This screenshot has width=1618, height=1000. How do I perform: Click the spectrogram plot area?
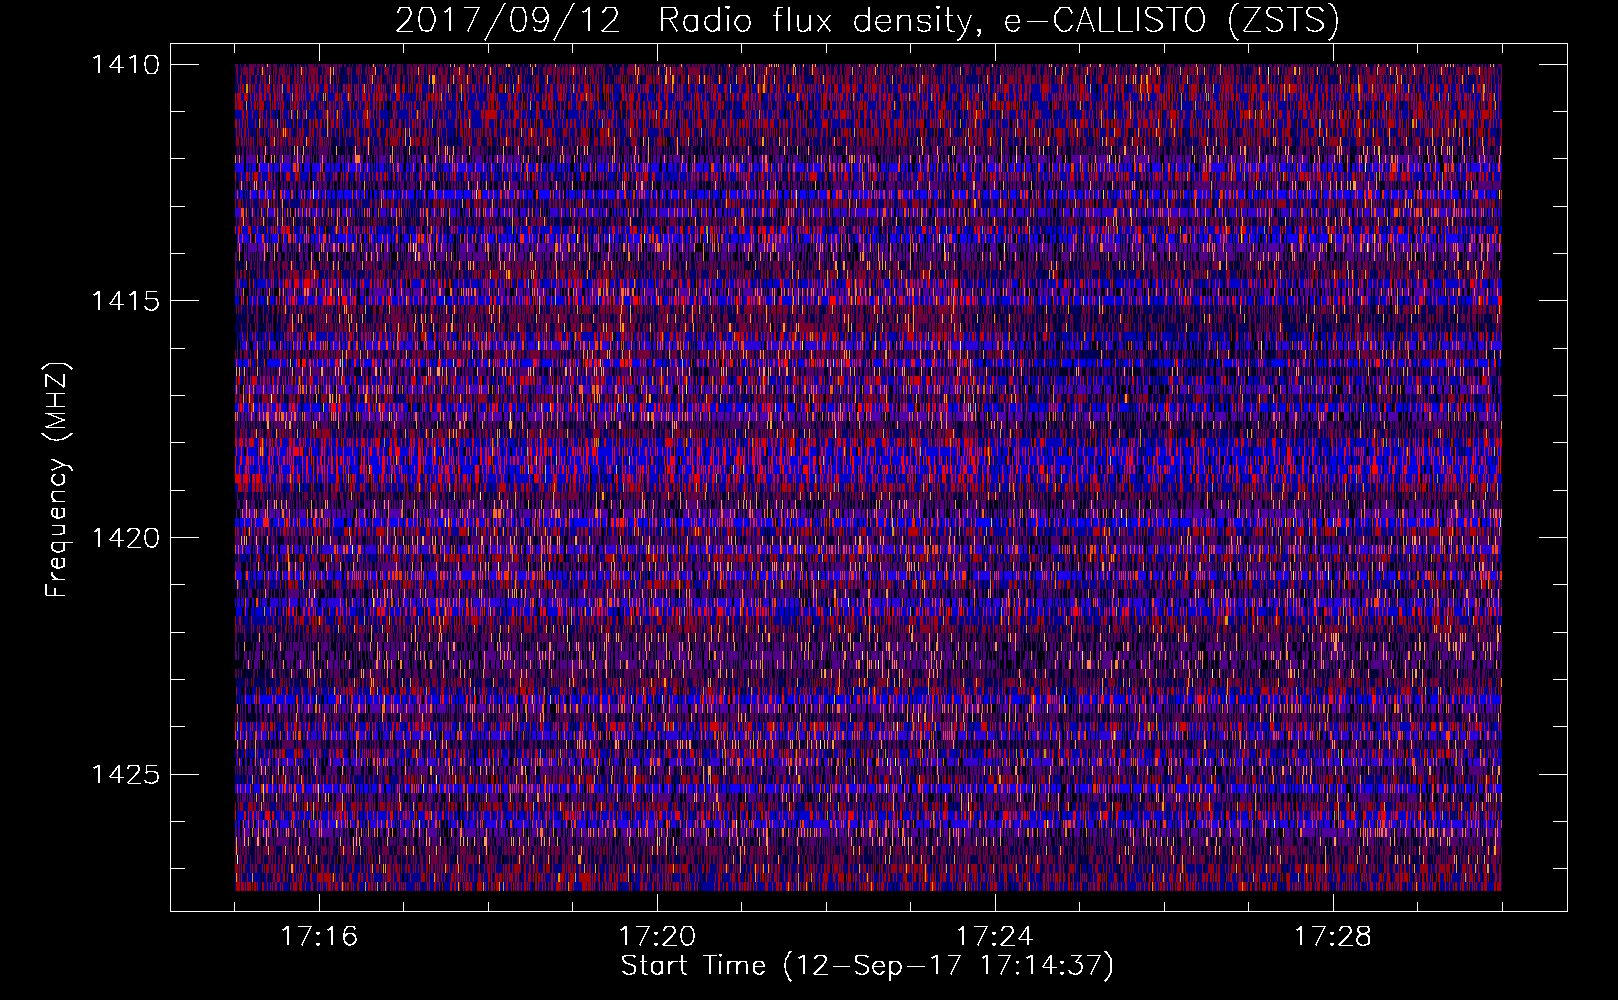tap(868, 477)
